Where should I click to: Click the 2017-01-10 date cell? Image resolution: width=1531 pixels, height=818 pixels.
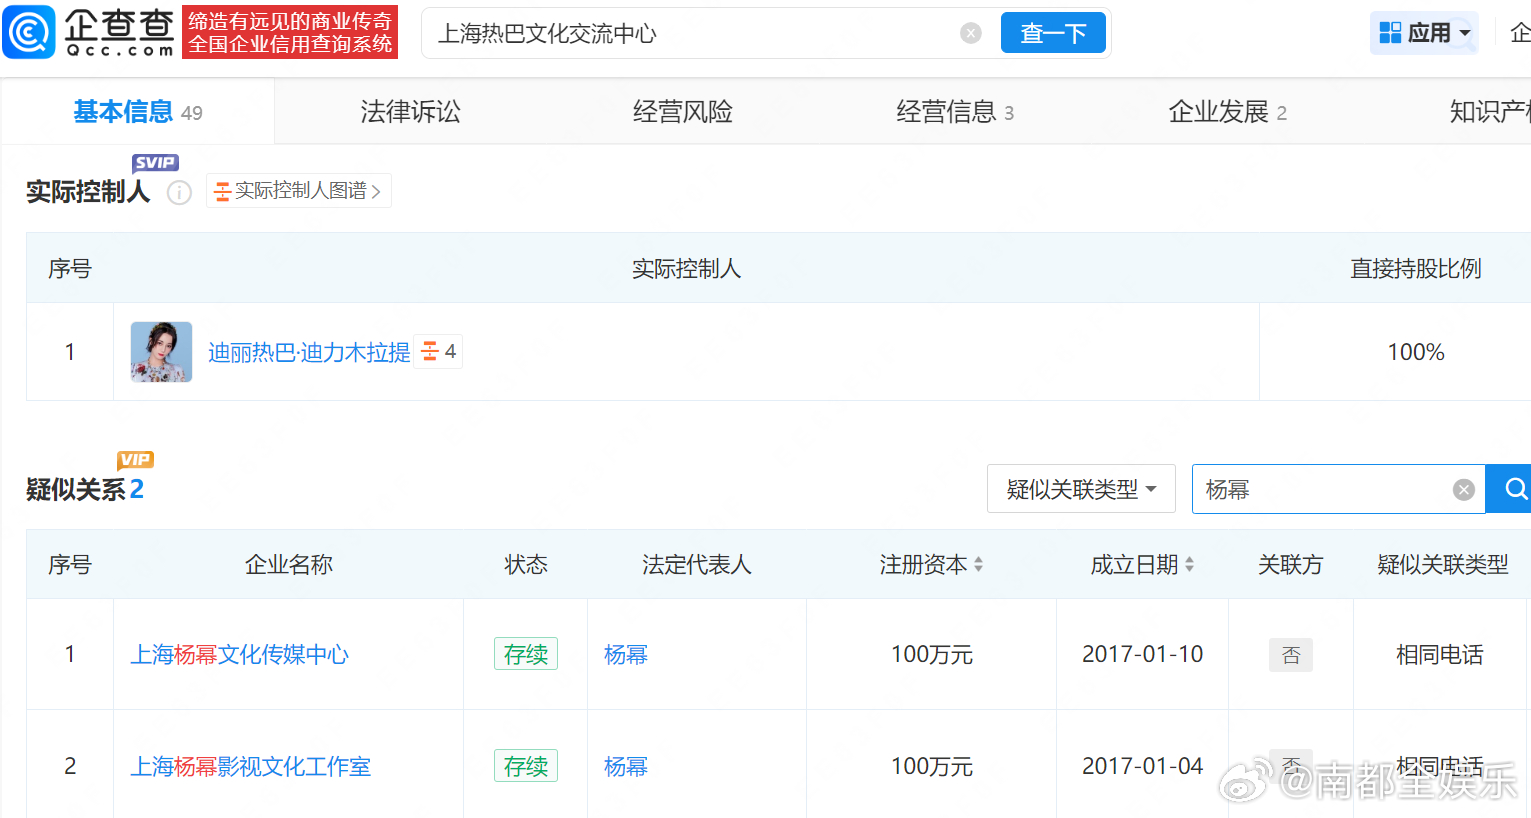(1143, 654)
